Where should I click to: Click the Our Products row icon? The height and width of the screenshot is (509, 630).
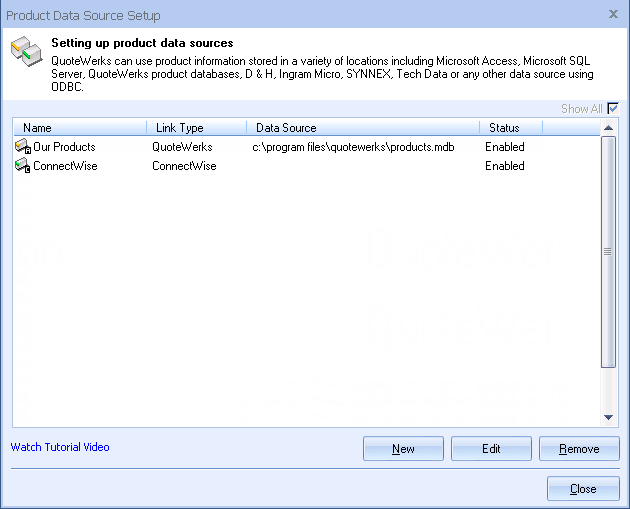23,147
